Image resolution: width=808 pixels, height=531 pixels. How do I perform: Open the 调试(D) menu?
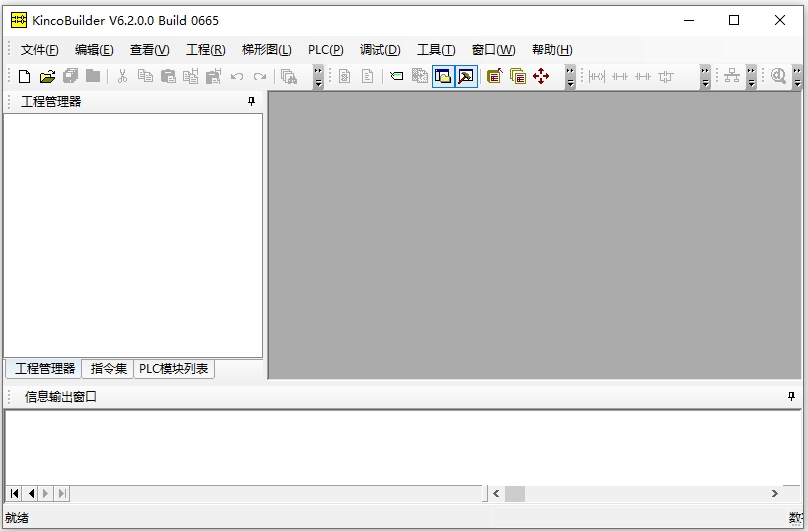(x=380, y=49)
